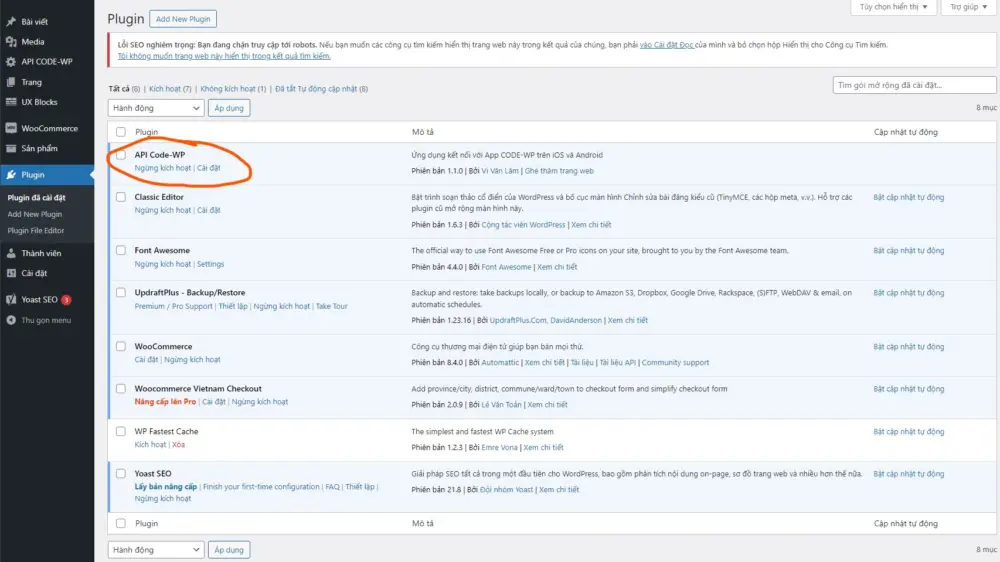
Task: Click the Media icon in sidebar
Action: [11, 41]
